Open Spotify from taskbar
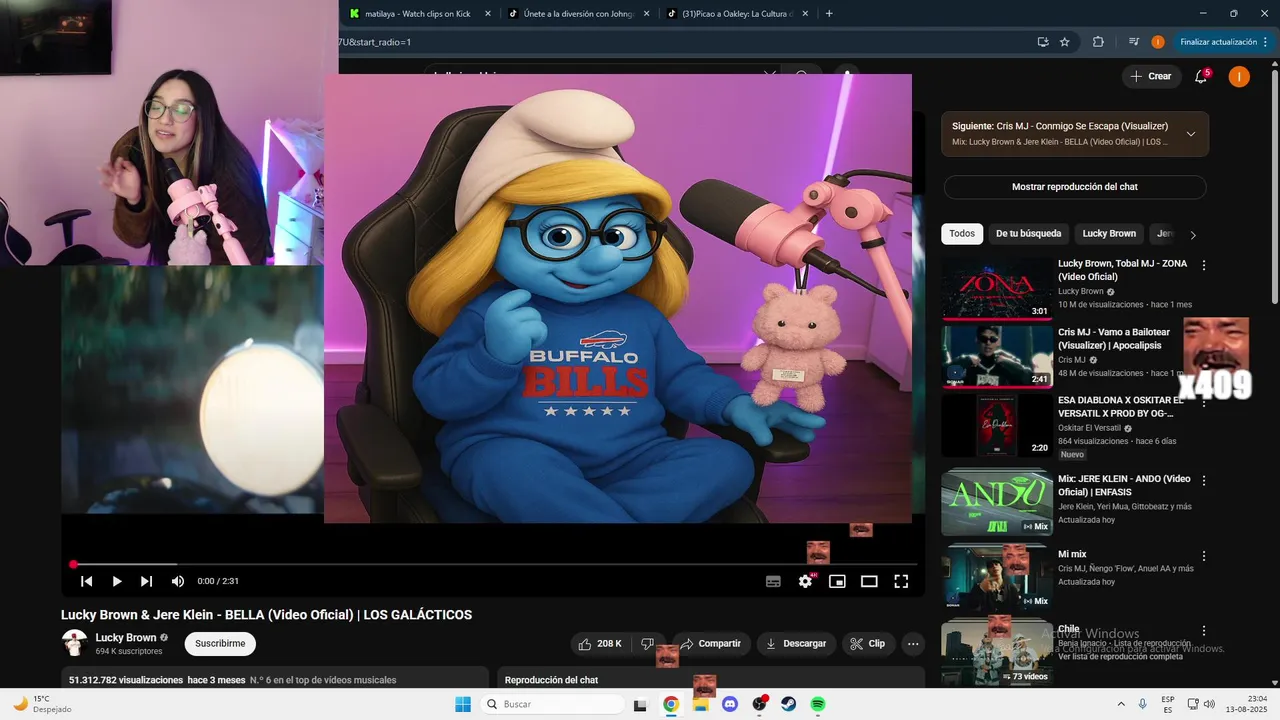This screenshot has width=1280, height=720. click(818, 704)
